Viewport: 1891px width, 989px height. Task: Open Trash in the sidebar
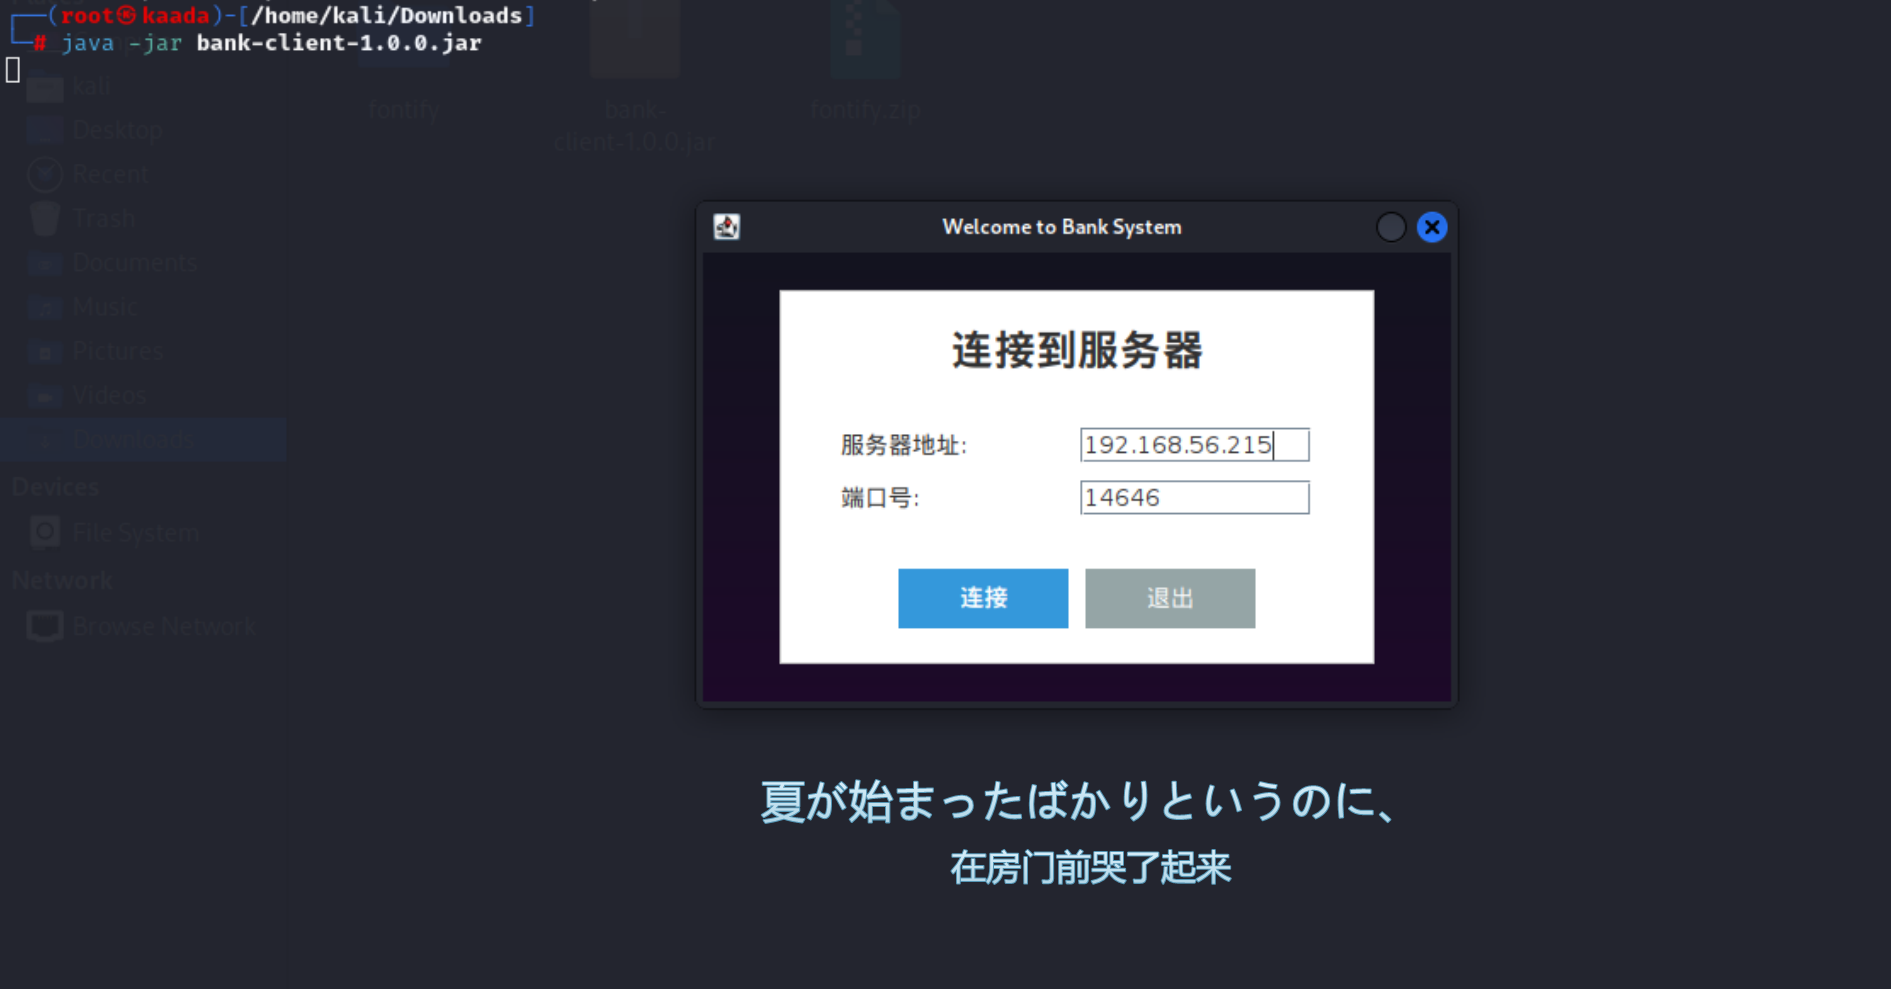point(103,218)
